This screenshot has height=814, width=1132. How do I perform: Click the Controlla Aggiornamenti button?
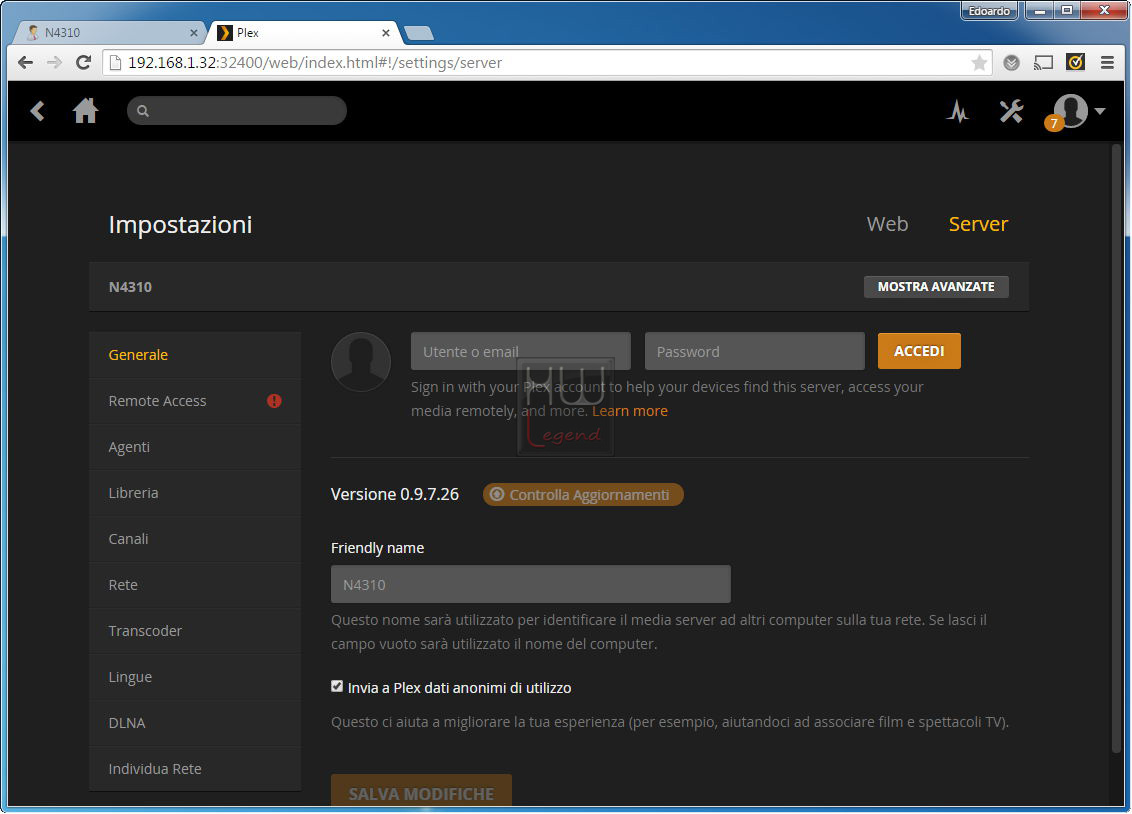(583, 495)
